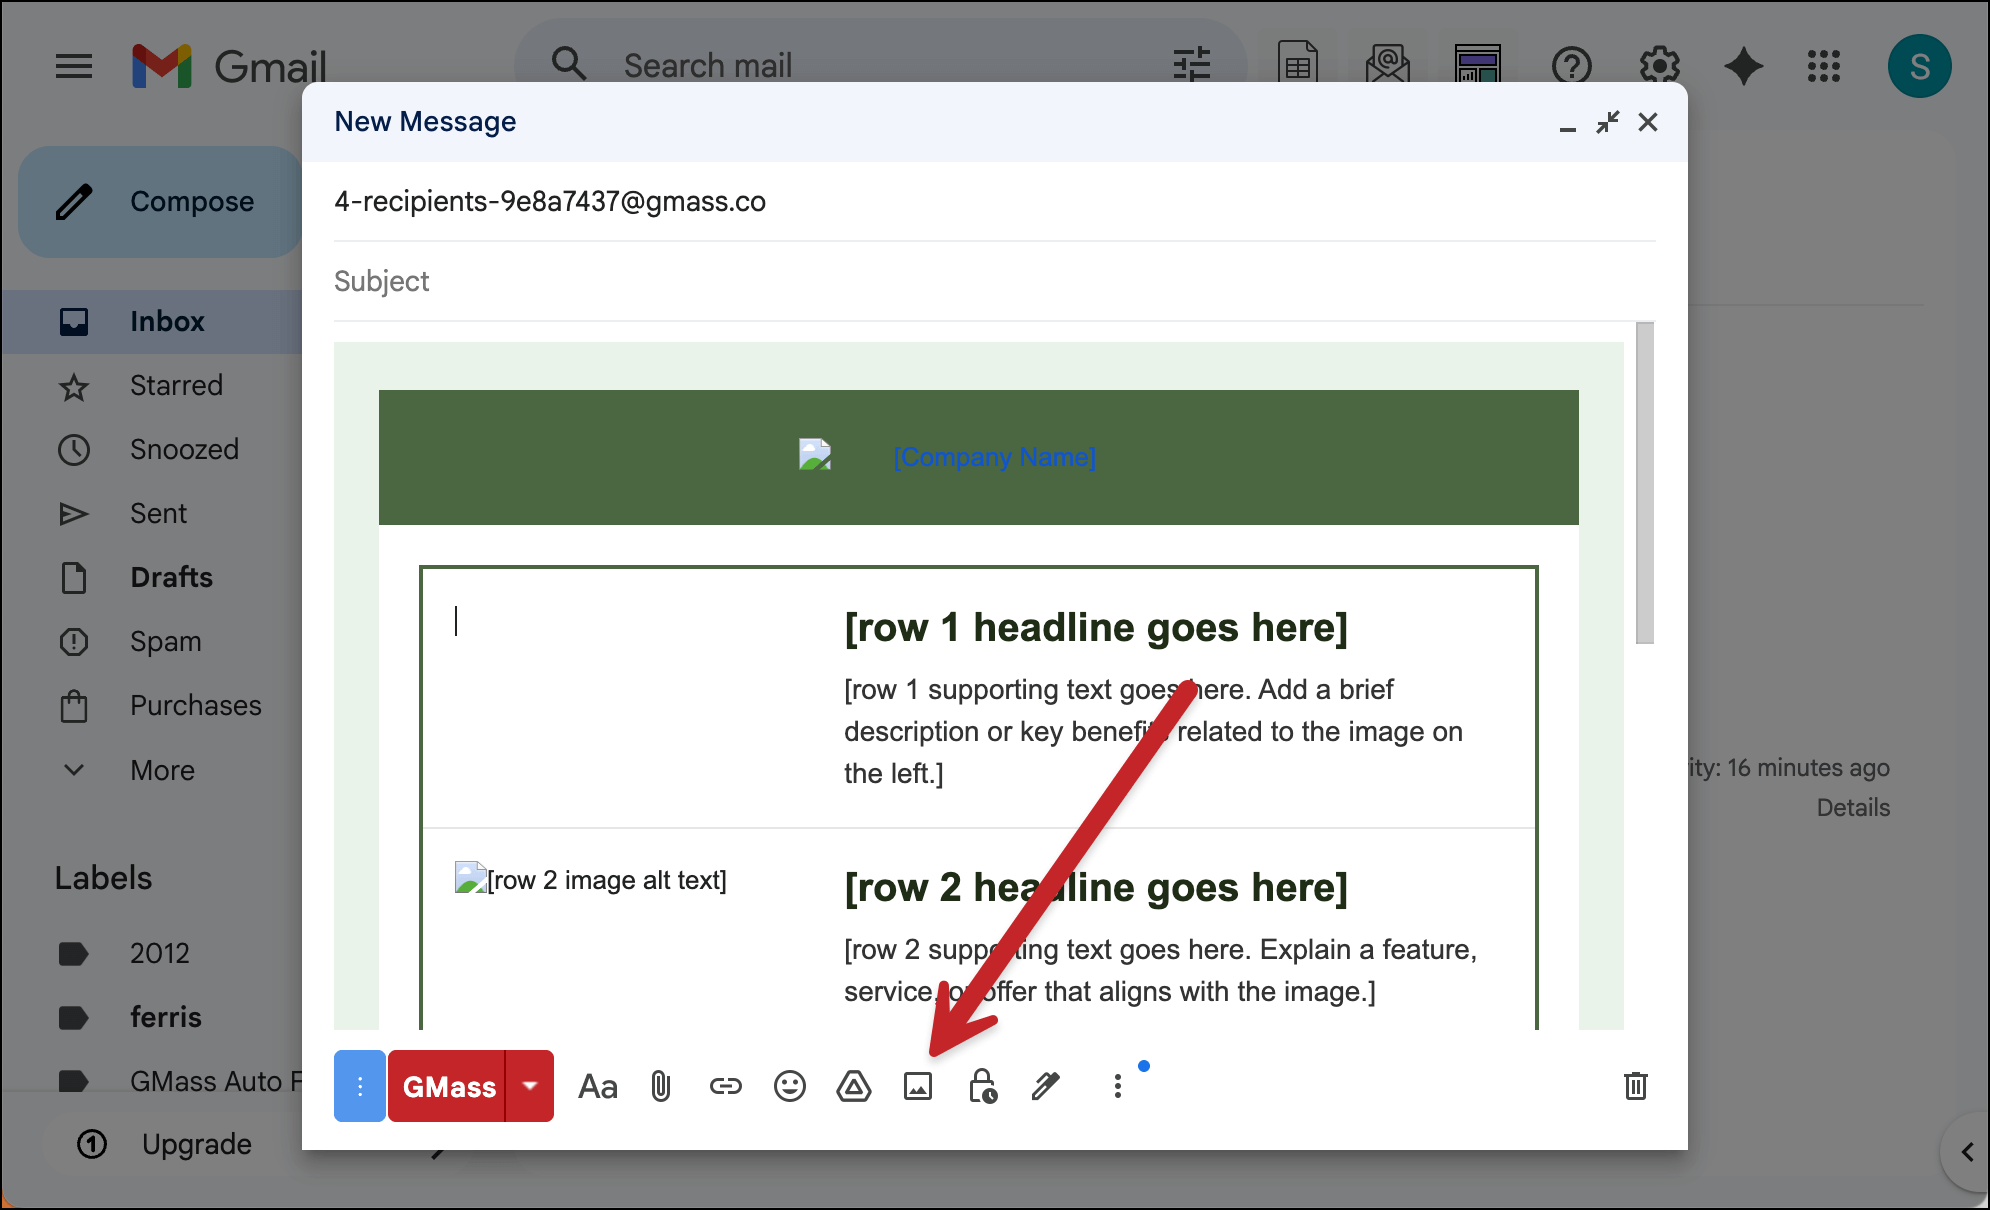
Task: Open Drafts folder in sidebar
Action: click(x=171, y=577)
